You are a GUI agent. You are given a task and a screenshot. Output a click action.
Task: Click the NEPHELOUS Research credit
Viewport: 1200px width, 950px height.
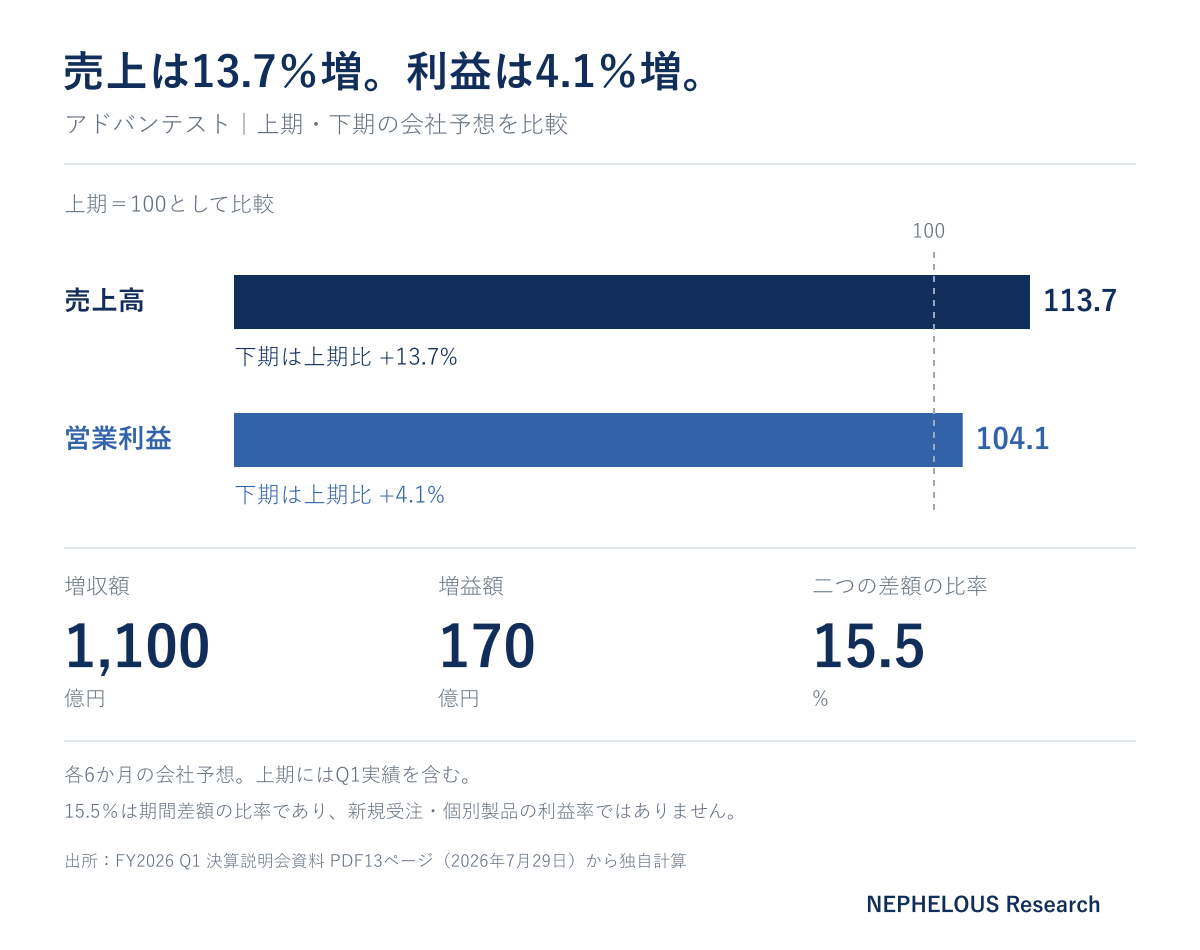[x=983, y=904]
